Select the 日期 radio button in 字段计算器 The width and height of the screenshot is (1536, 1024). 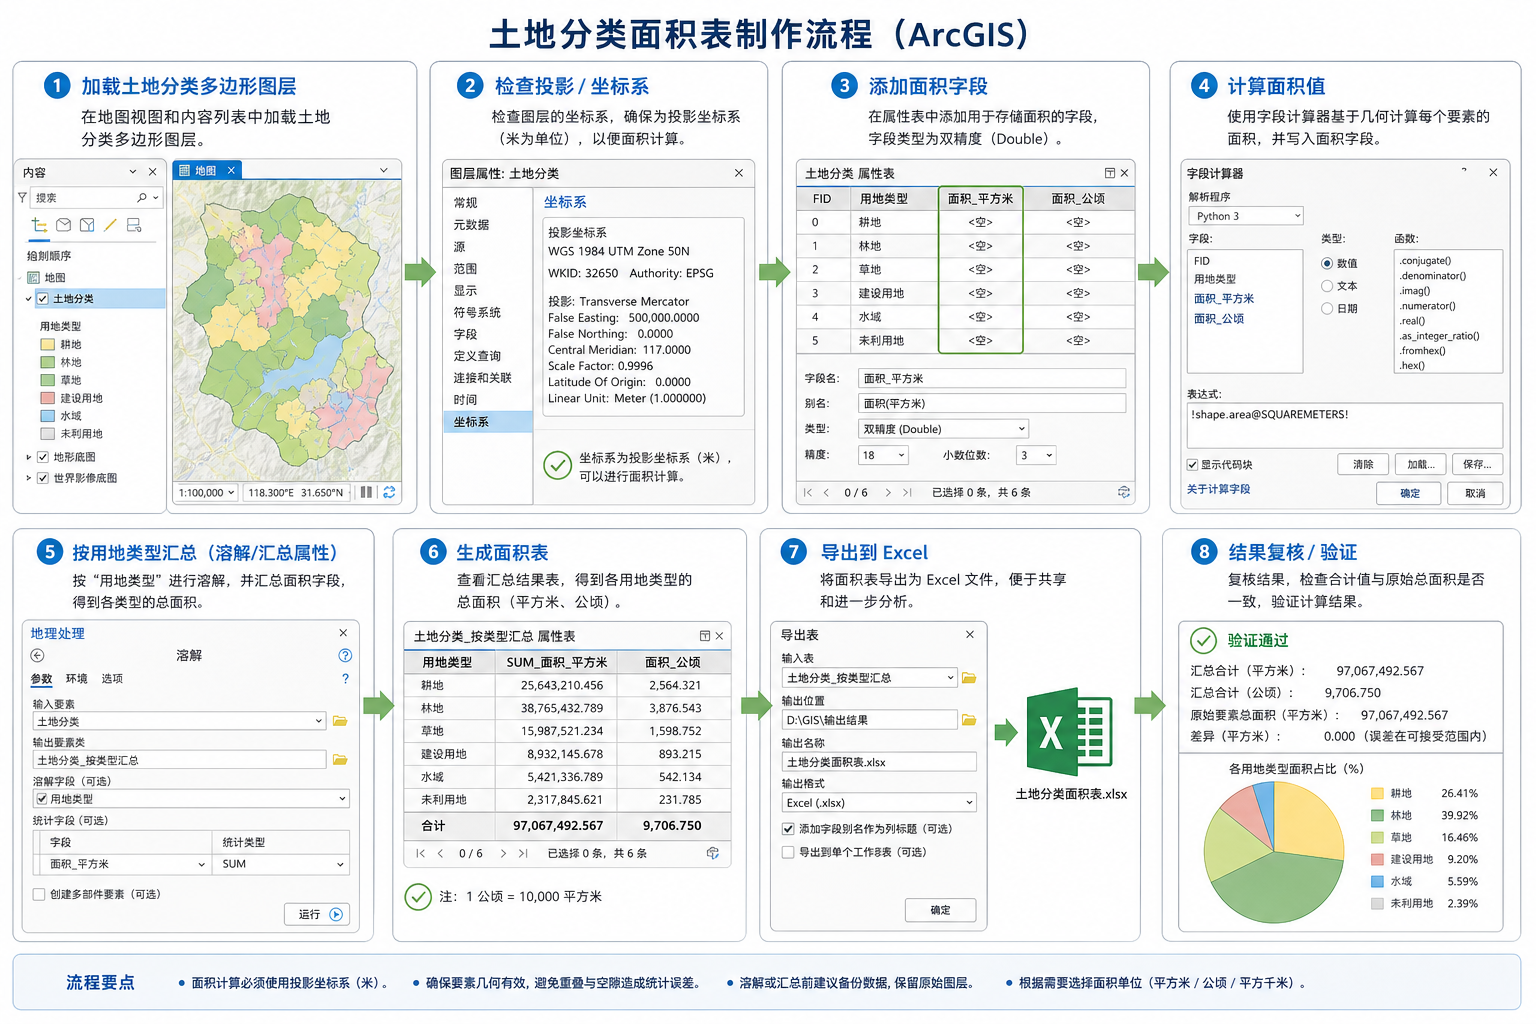(1327, 308)
